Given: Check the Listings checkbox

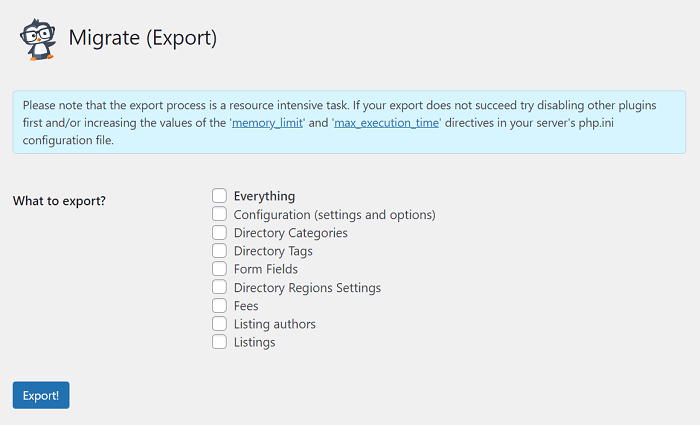Looking at the screenshot, I should click(219, 342).
